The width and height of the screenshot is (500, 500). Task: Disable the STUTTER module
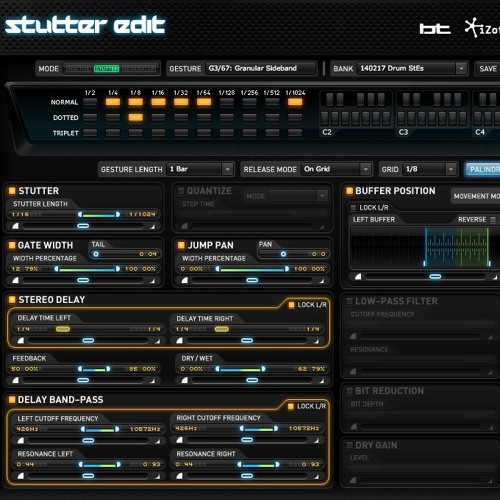pyautogui.click(x=12, y=191)
